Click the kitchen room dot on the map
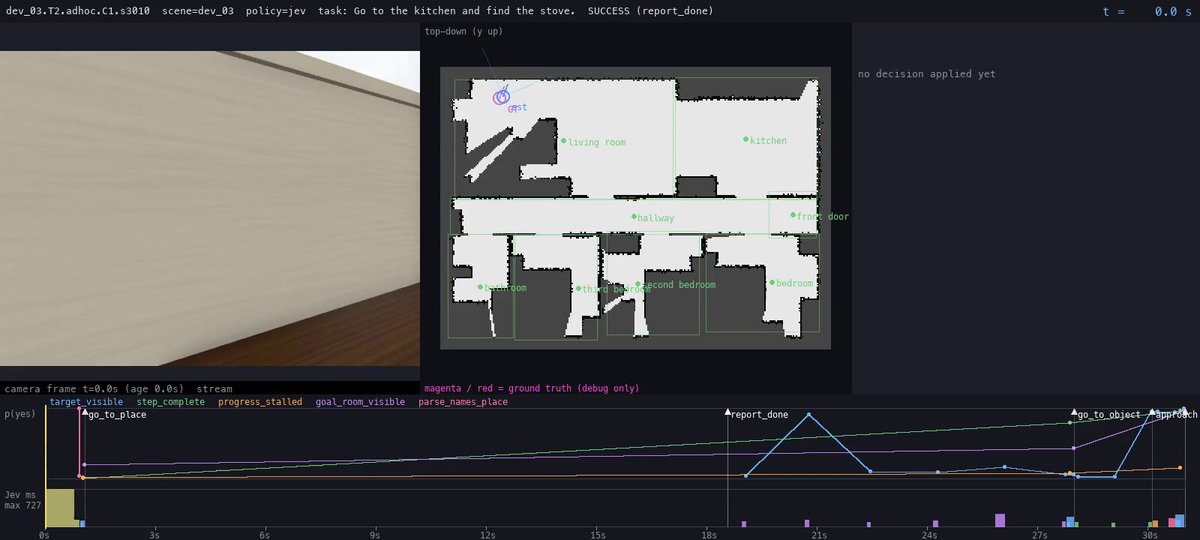This screenshot has width=1200, height=540. (746, 139)
